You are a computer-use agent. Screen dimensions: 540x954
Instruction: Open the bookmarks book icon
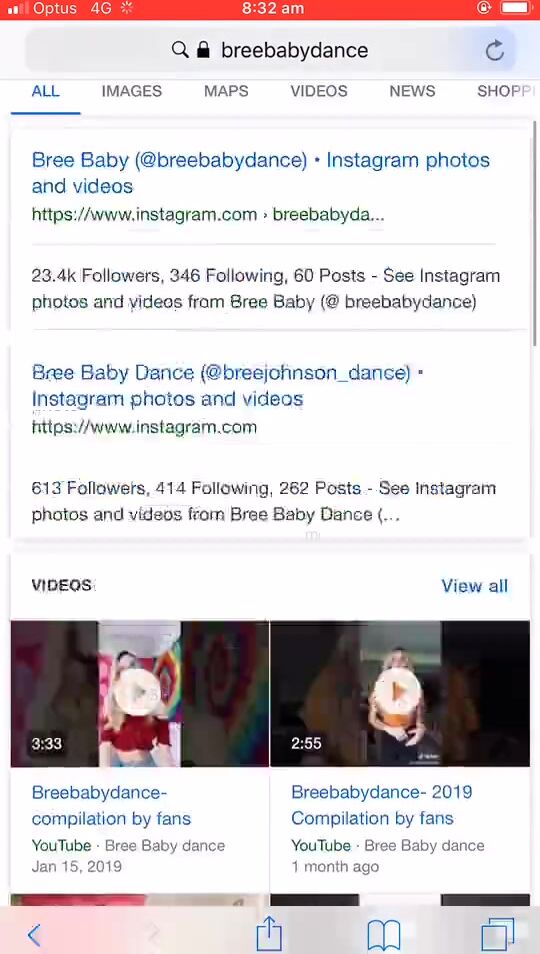pyautogui.click(x=384, y=934)
